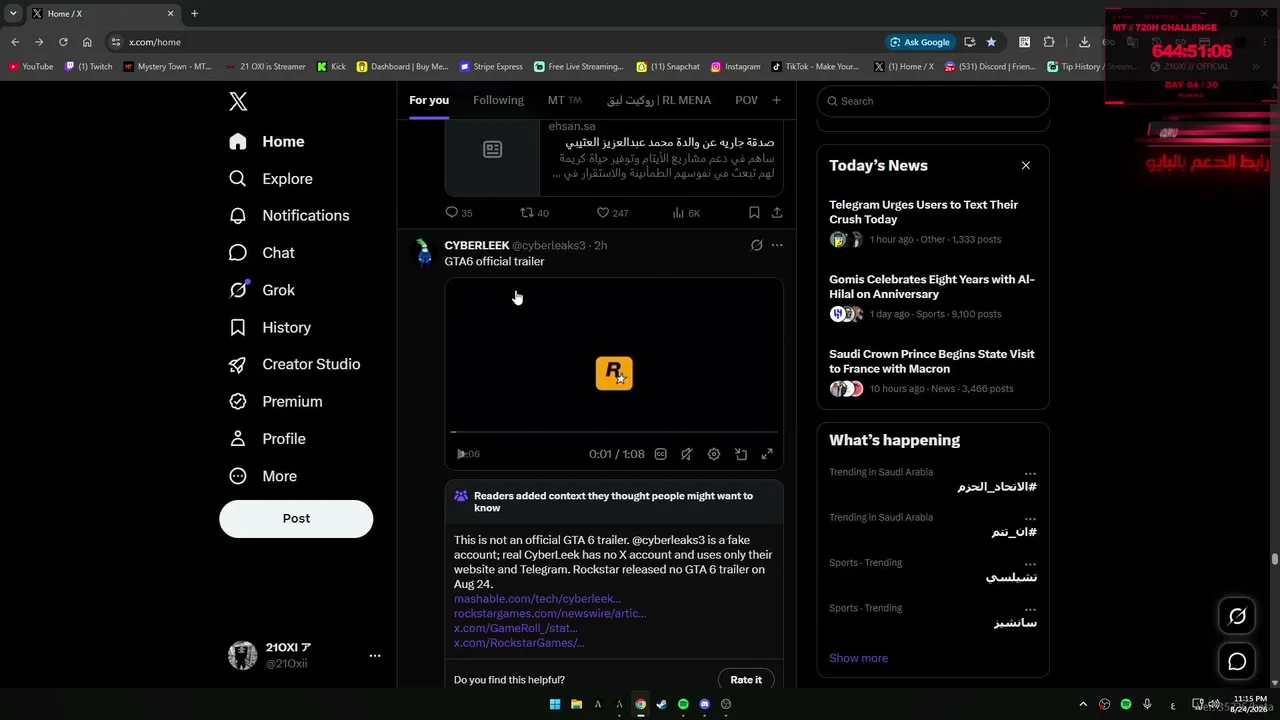The image size is (1280, 720).
Task: Click the Post button
Action: pos(296,519)
